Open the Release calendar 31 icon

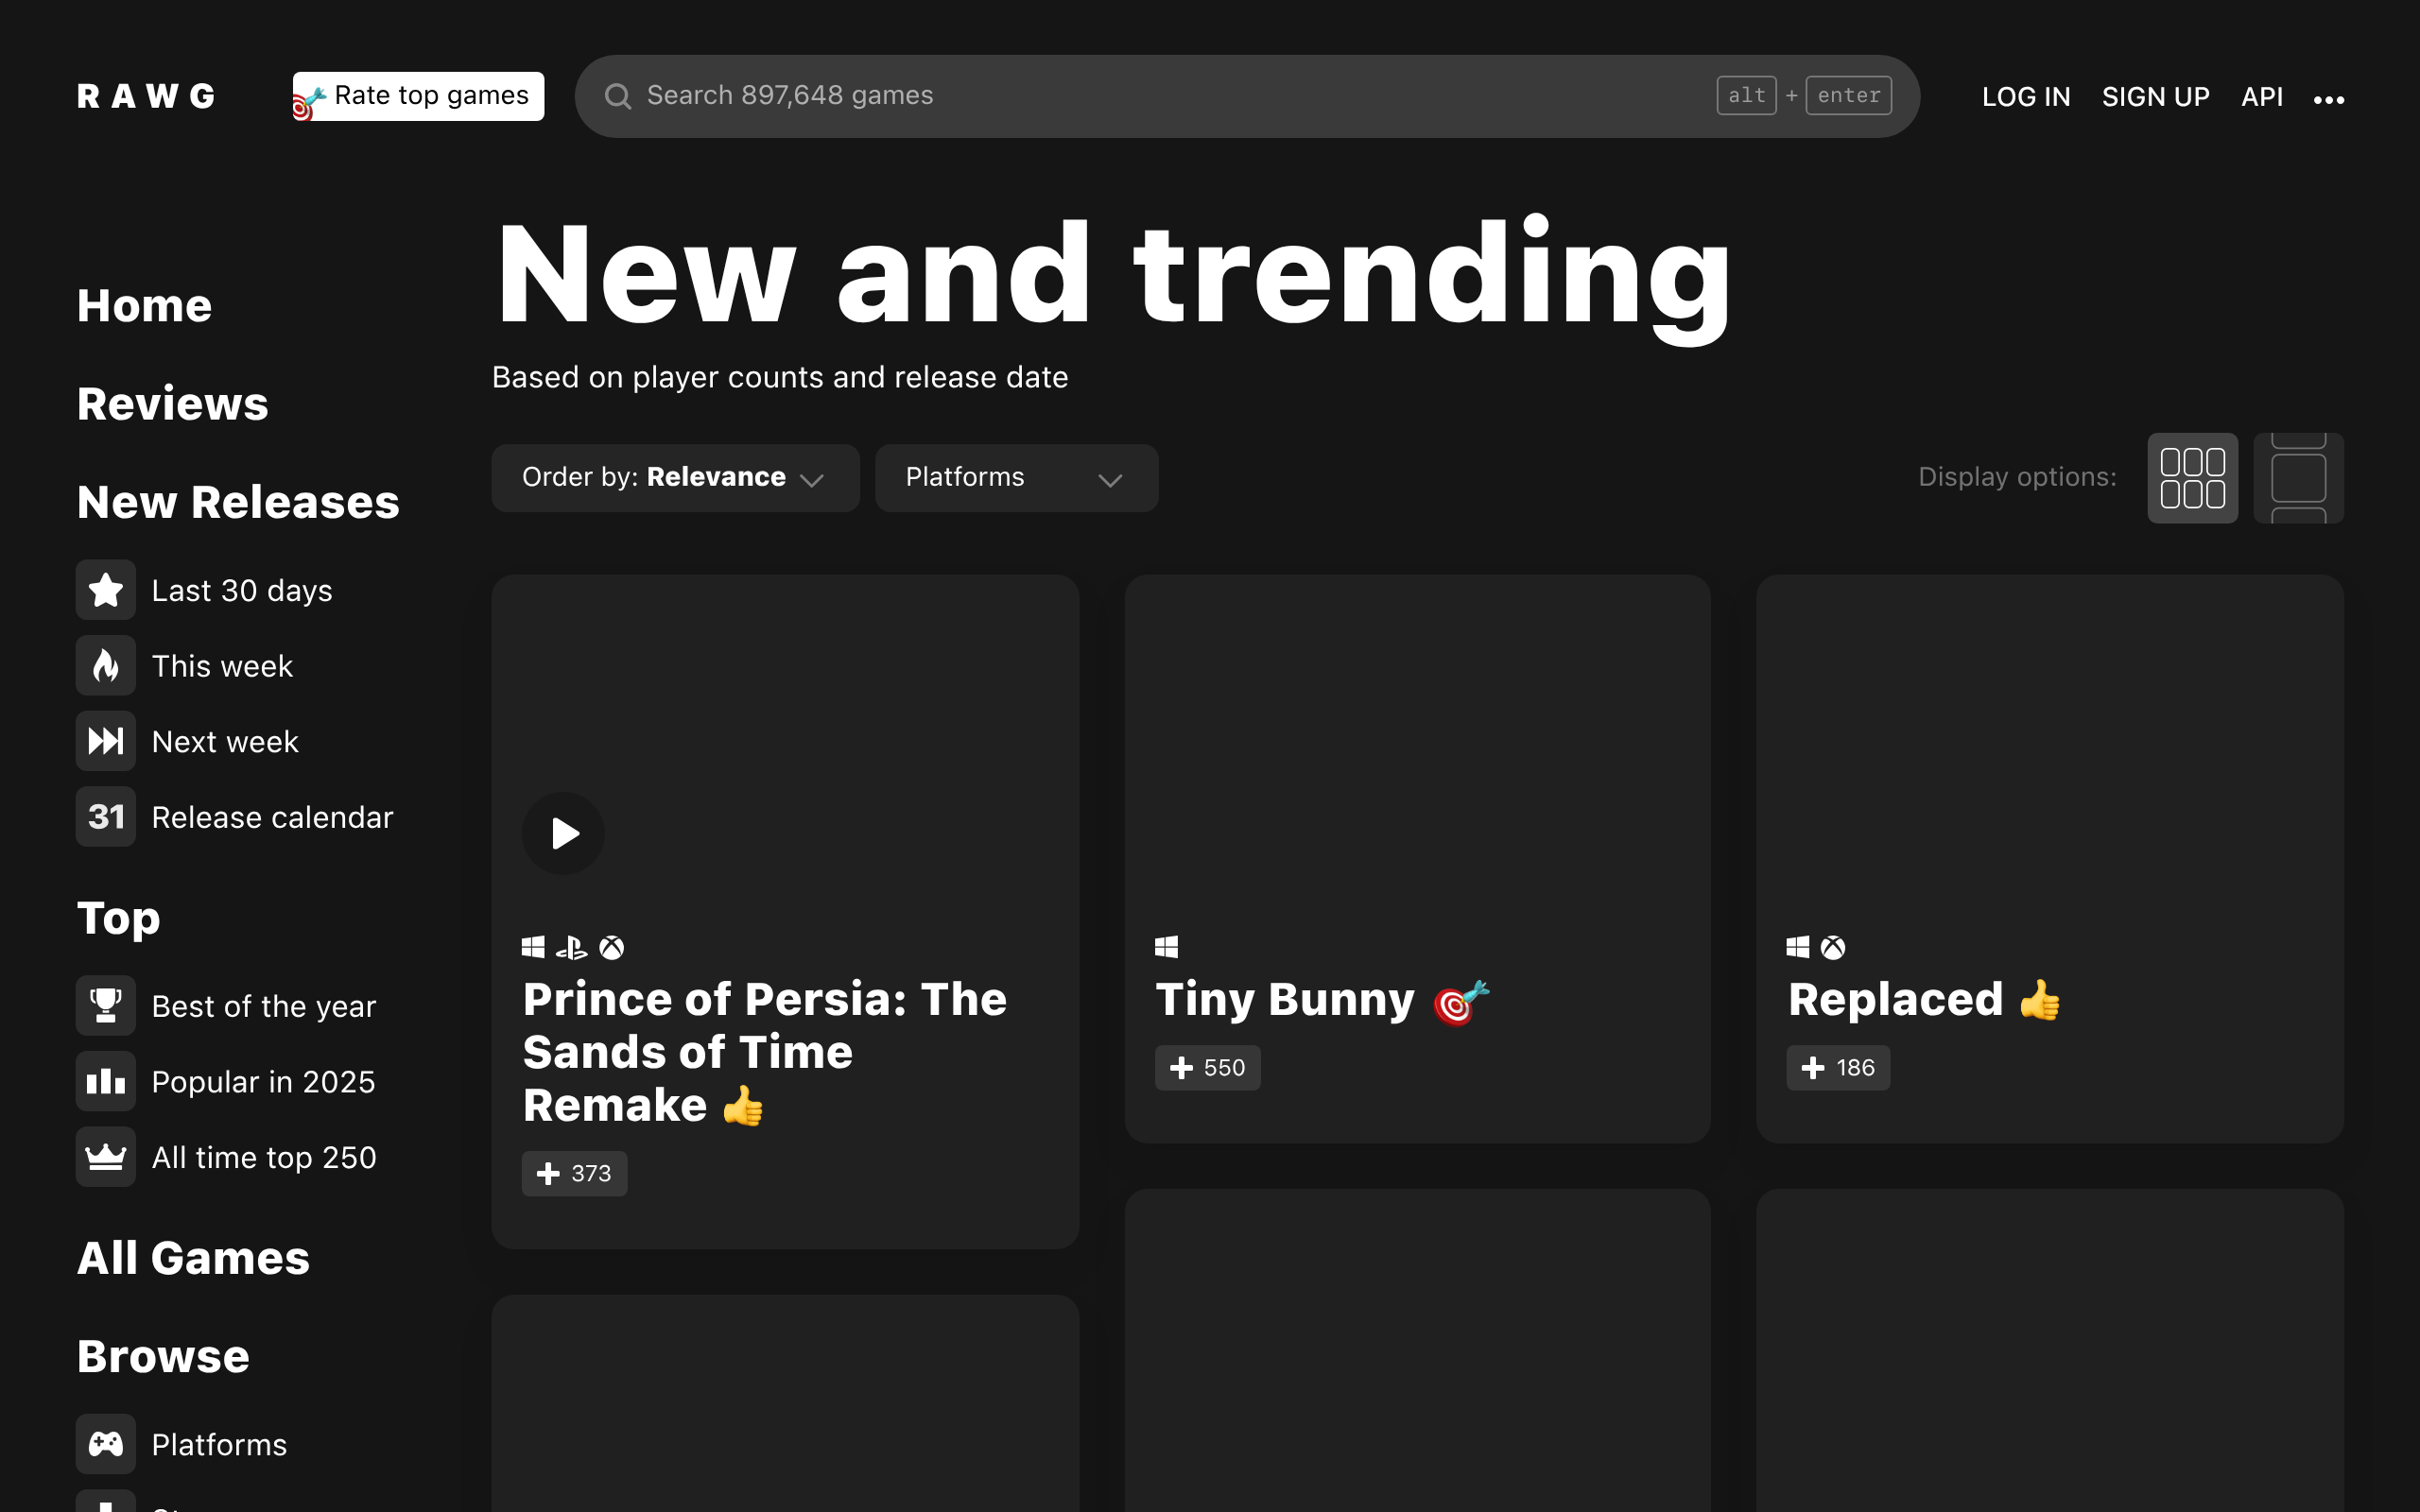coord(105,817)
